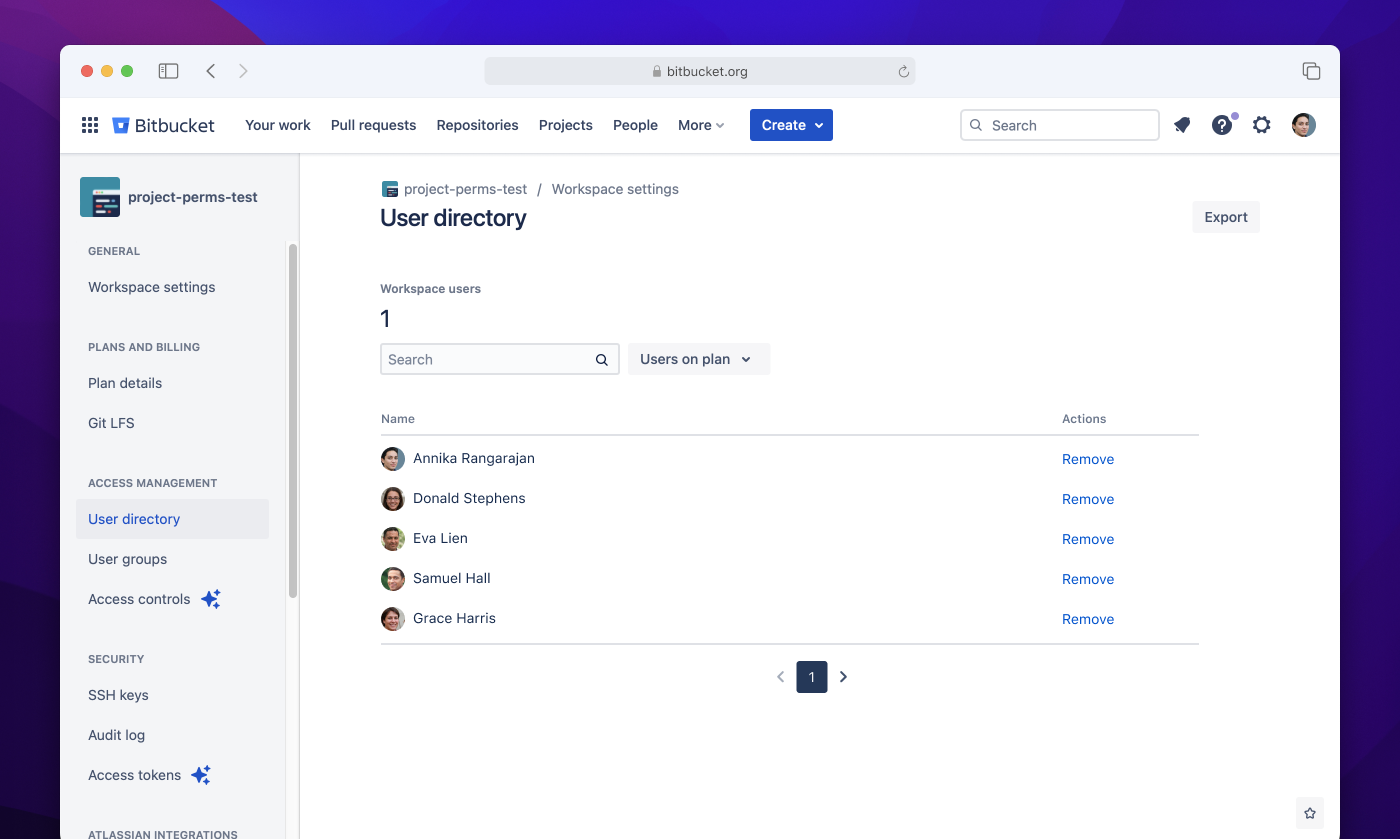Open the help menu question mark icon
The height and width of the screenshot is (839, 1400).
pos(1222,124)
